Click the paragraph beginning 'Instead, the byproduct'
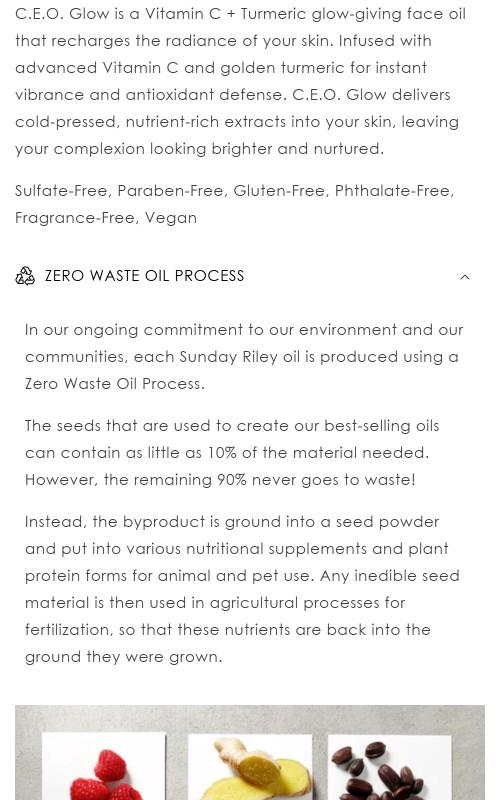The image size is (500, 800). (x=242, y=589)
